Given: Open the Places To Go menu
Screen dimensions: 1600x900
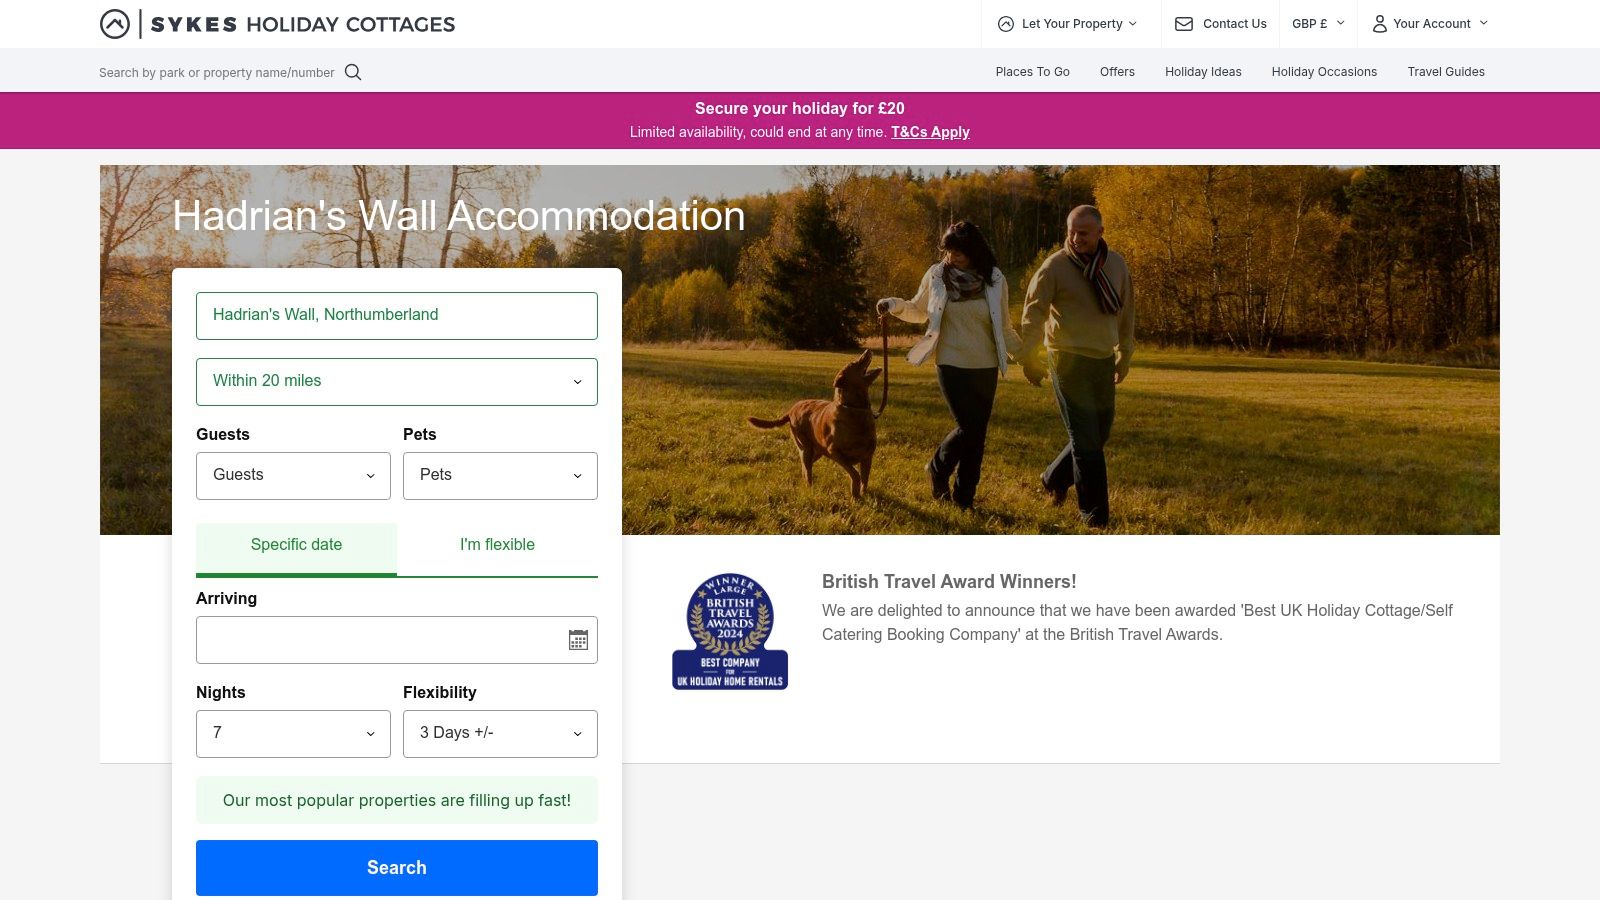Looking at the screenshot, I should pyautogui.click(x=1032, y=72).
